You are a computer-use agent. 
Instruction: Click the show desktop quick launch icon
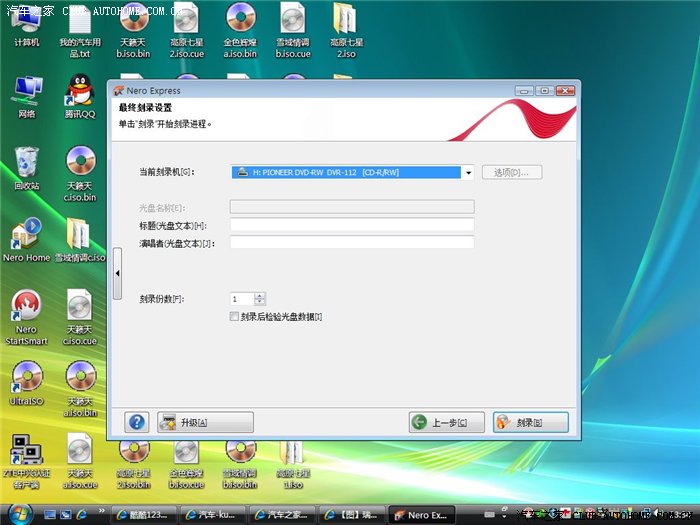pos(49,515)
